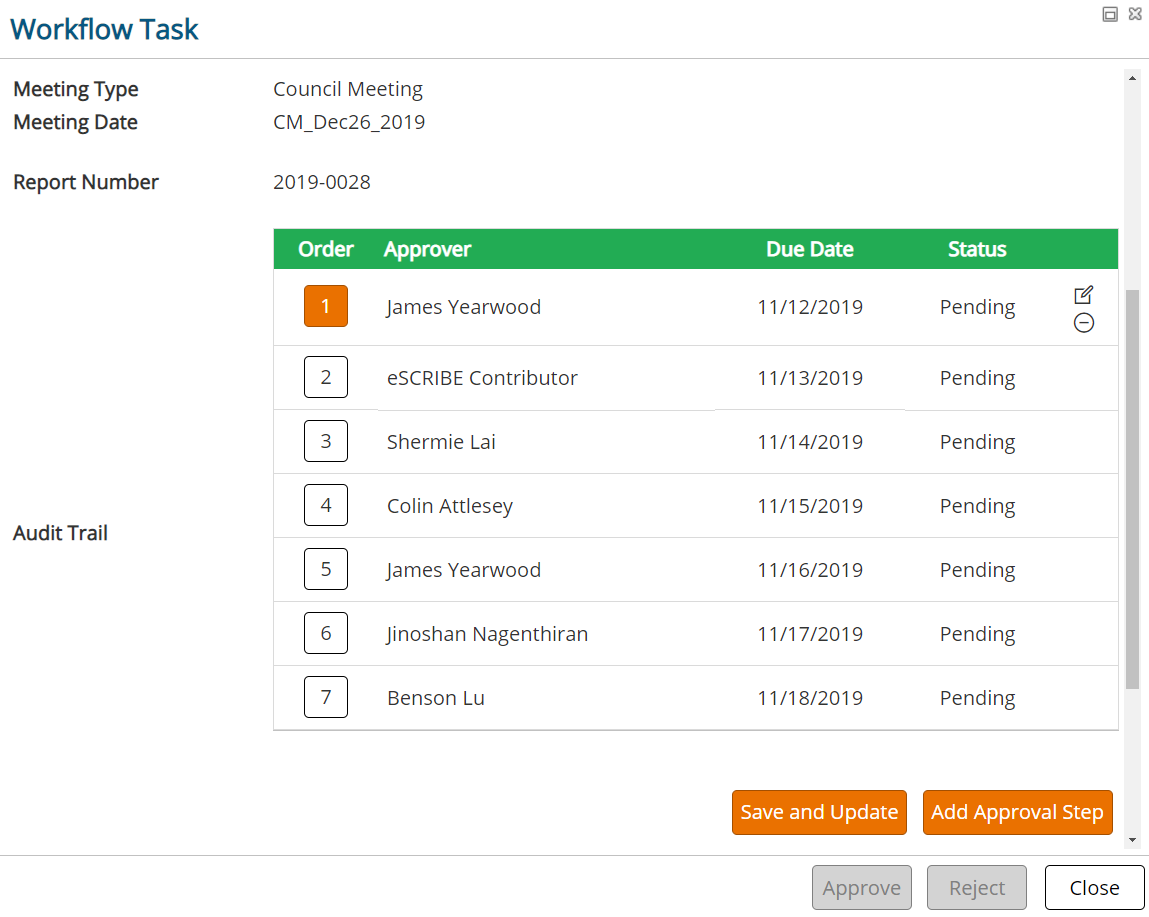Select order number 2 box
Image resolution: width=1149 pixels, height=917 pixels.
[325, 377]
